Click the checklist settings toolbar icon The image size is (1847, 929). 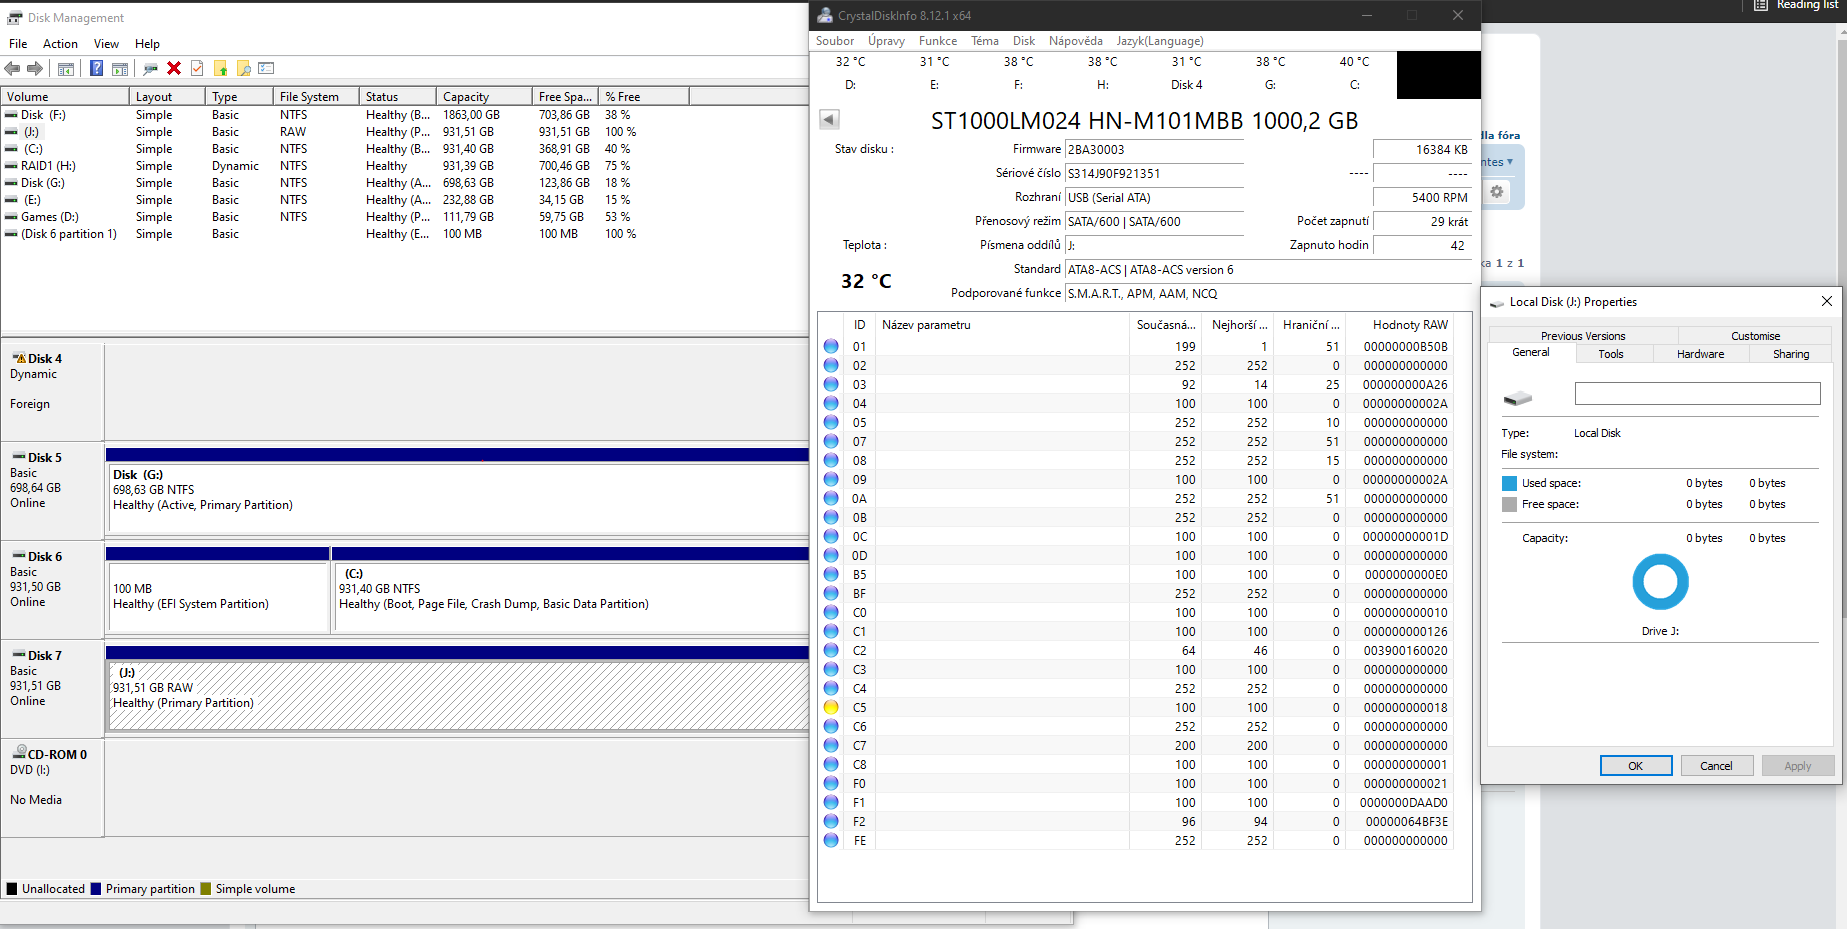pos(266,68)
